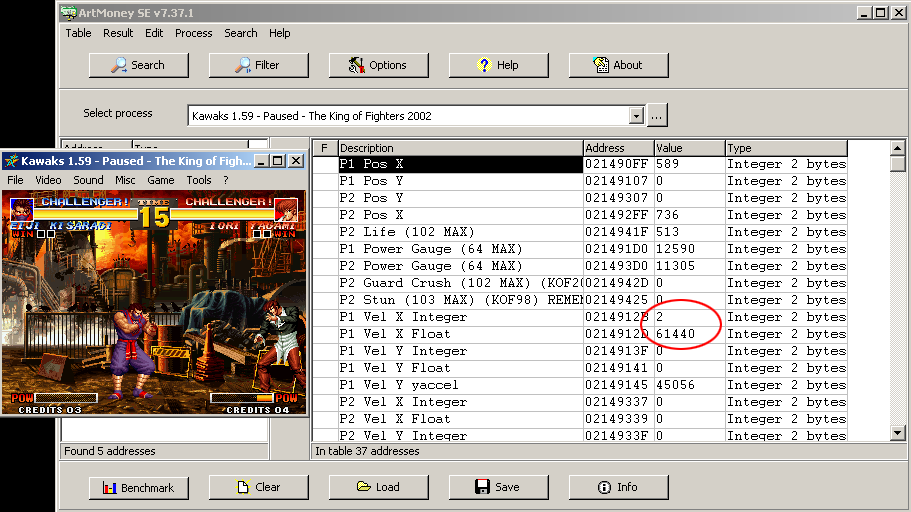Open Options with the tools icon

pyautogui.click(x=378, y=65)
